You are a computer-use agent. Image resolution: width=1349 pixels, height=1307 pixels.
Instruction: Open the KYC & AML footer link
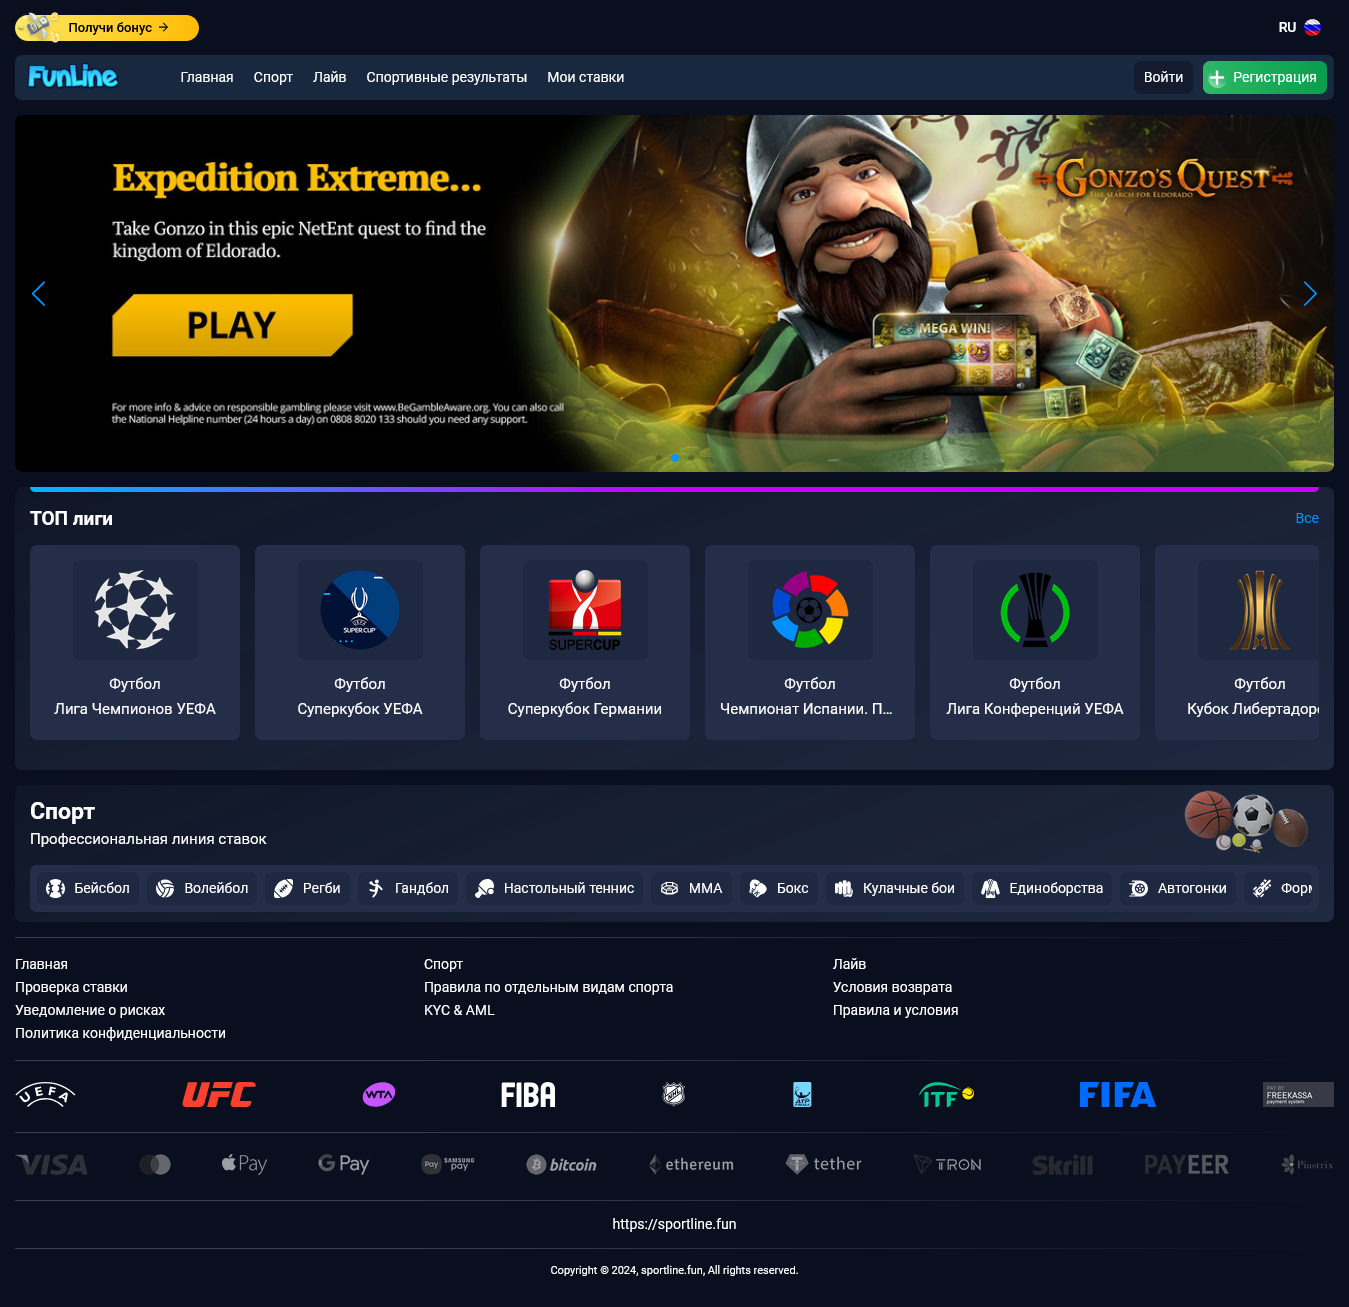coord(459,1010)
